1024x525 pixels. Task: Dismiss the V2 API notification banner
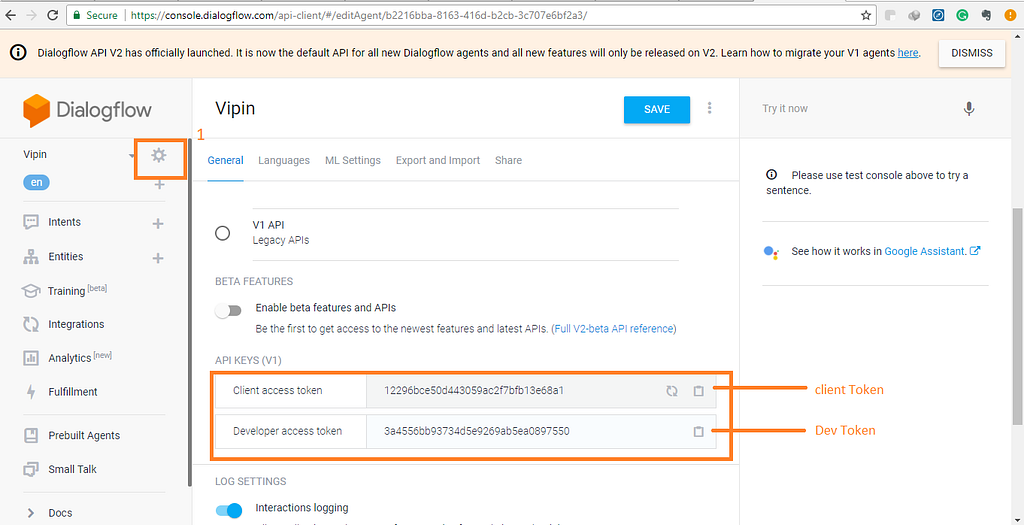coord(971,53)
